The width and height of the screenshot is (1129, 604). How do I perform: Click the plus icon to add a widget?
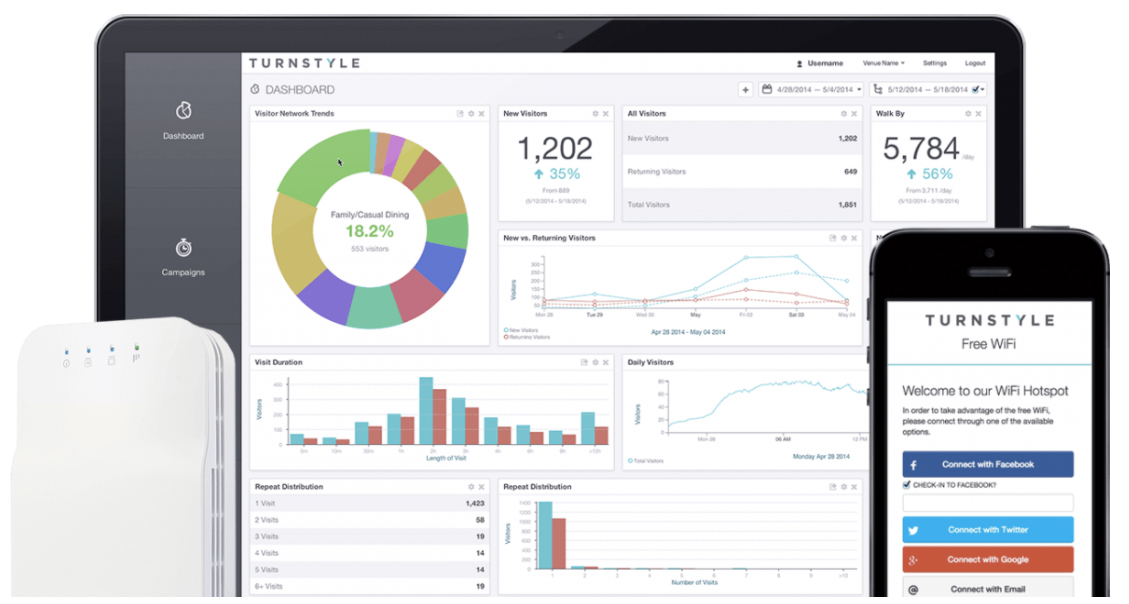(745, 90)
